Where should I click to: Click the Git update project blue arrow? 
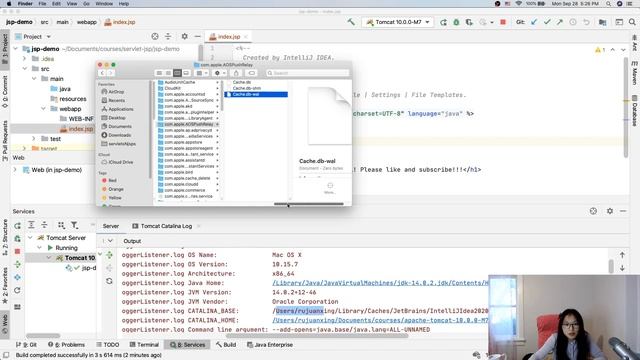tap(534, 22)
